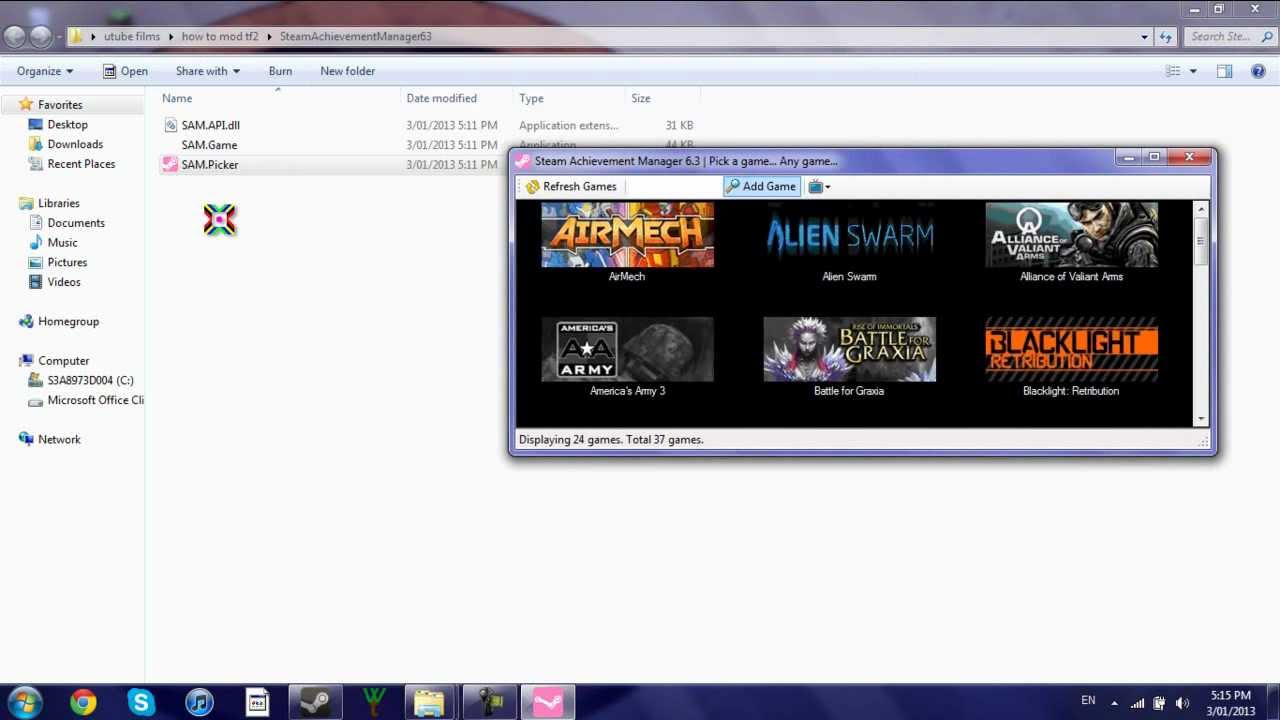Sort files by Date modified column
This screenshot has width=1280, height=720.
(x=441, y=98)
